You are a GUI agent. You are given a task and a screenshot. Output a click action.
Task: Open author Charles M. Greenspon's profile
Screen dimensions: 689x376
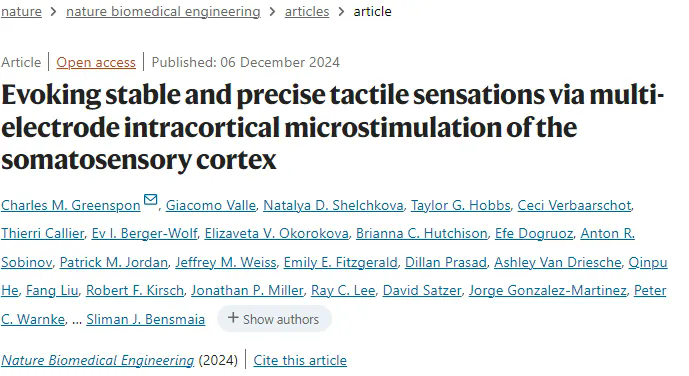point(71,205)
